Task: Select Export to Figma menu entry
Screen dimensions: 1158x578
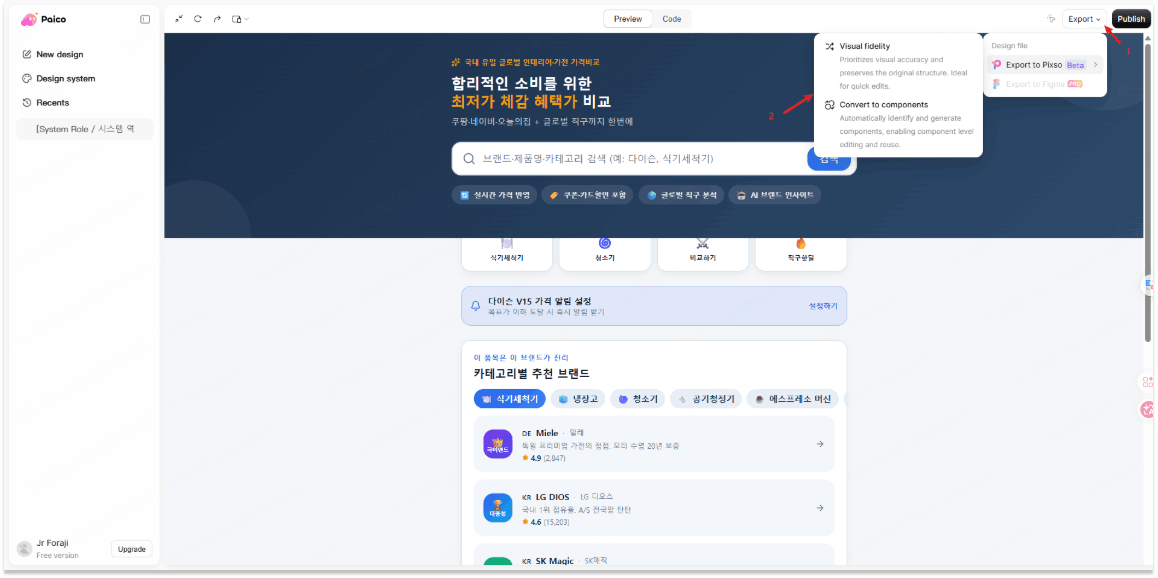Action: click(x=1045, y=84)
